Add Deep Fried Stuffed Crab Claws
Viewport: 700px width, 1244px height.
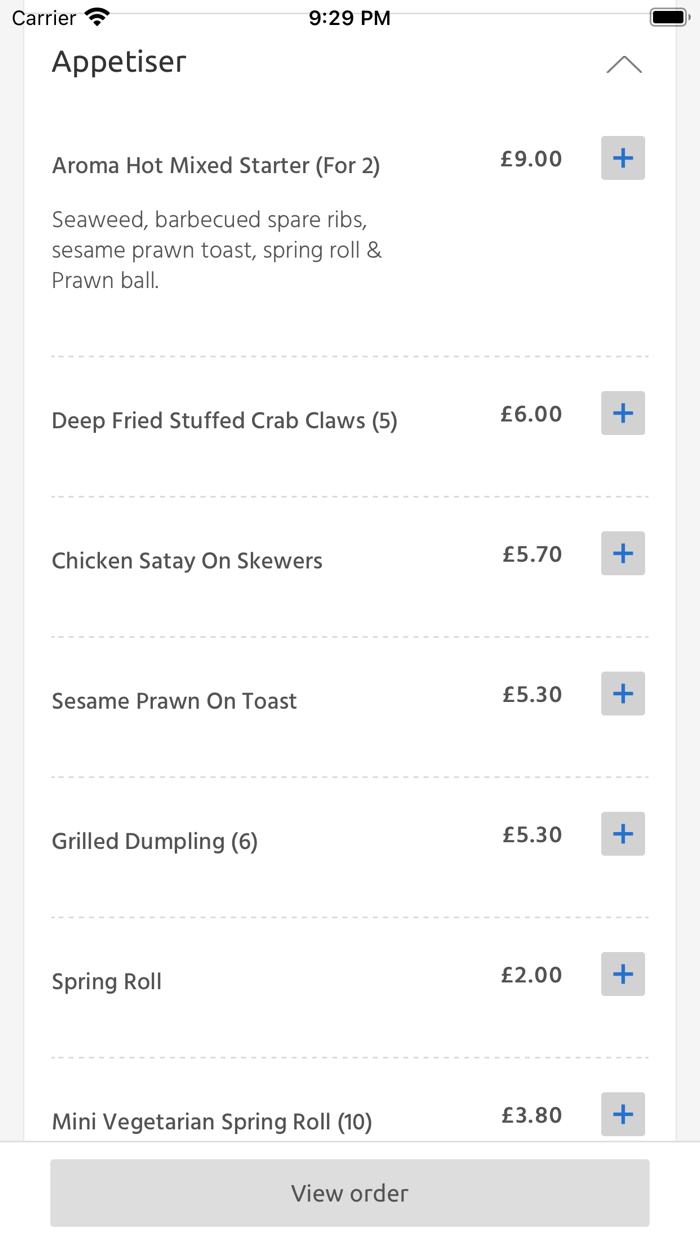click(623, 413)
